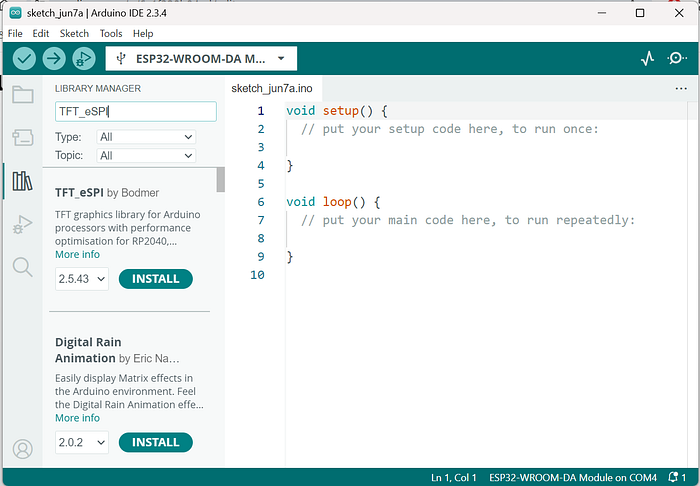The width and height of the screenshot is (700, 486).
Task: Open the ESP32-WROOM-DA board selector dropdown
Action: pos(201,58)
